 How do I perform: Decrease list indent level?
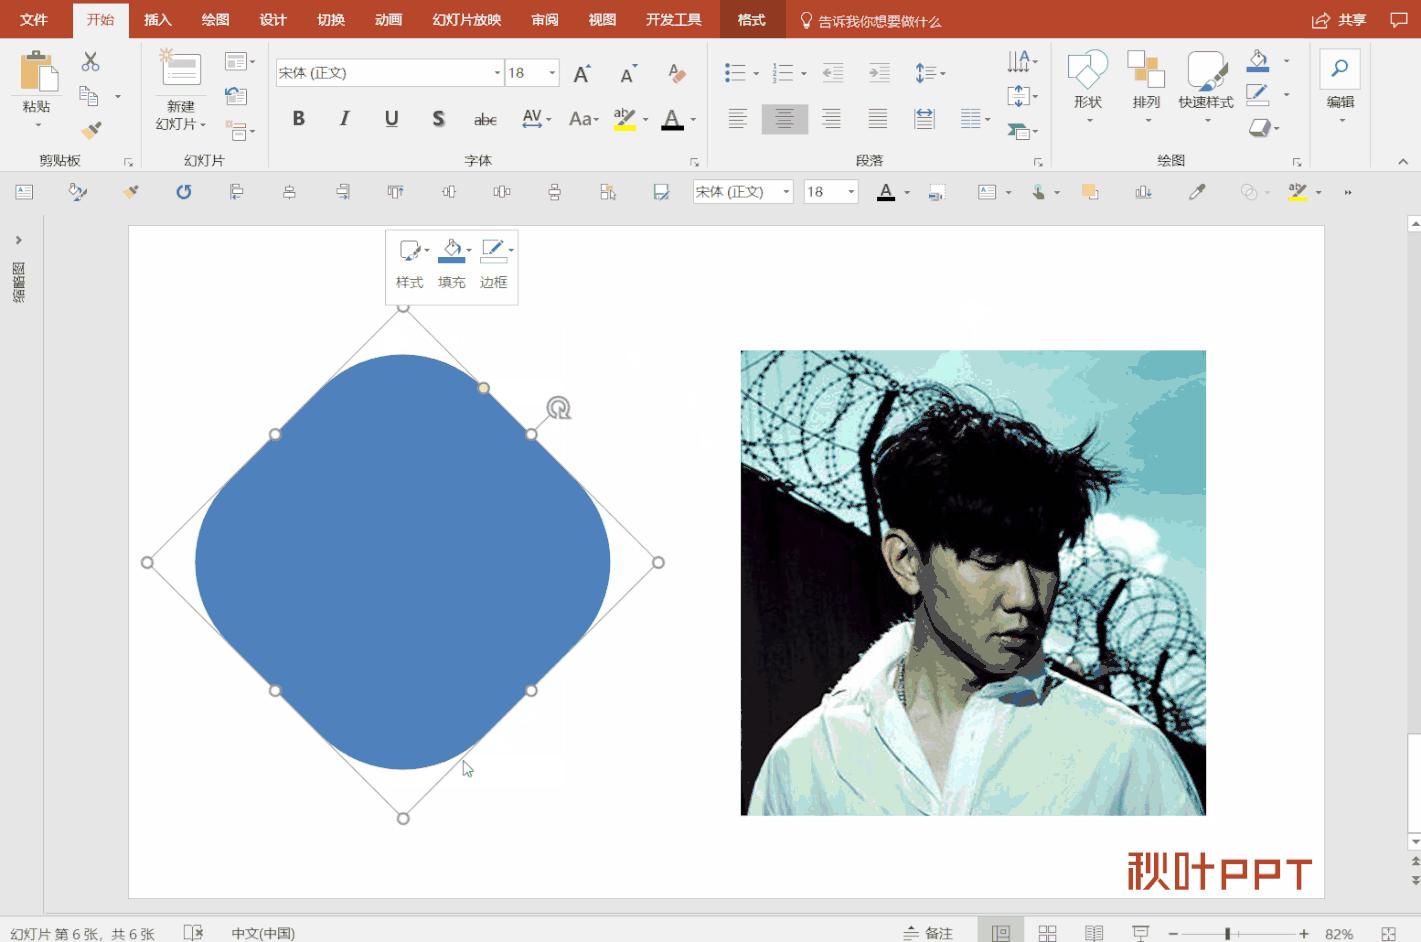pyautogui.click(x=832, y=72)
